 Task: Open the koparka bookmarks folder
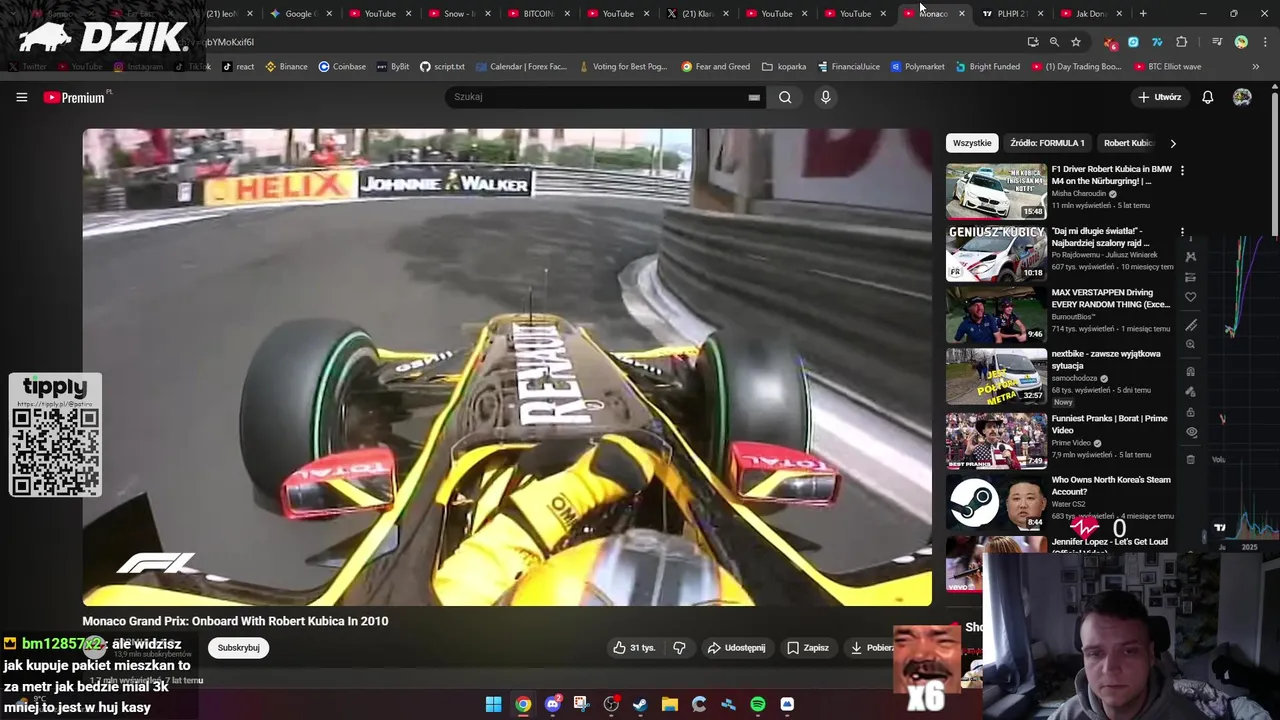click(x=784, y=67)
